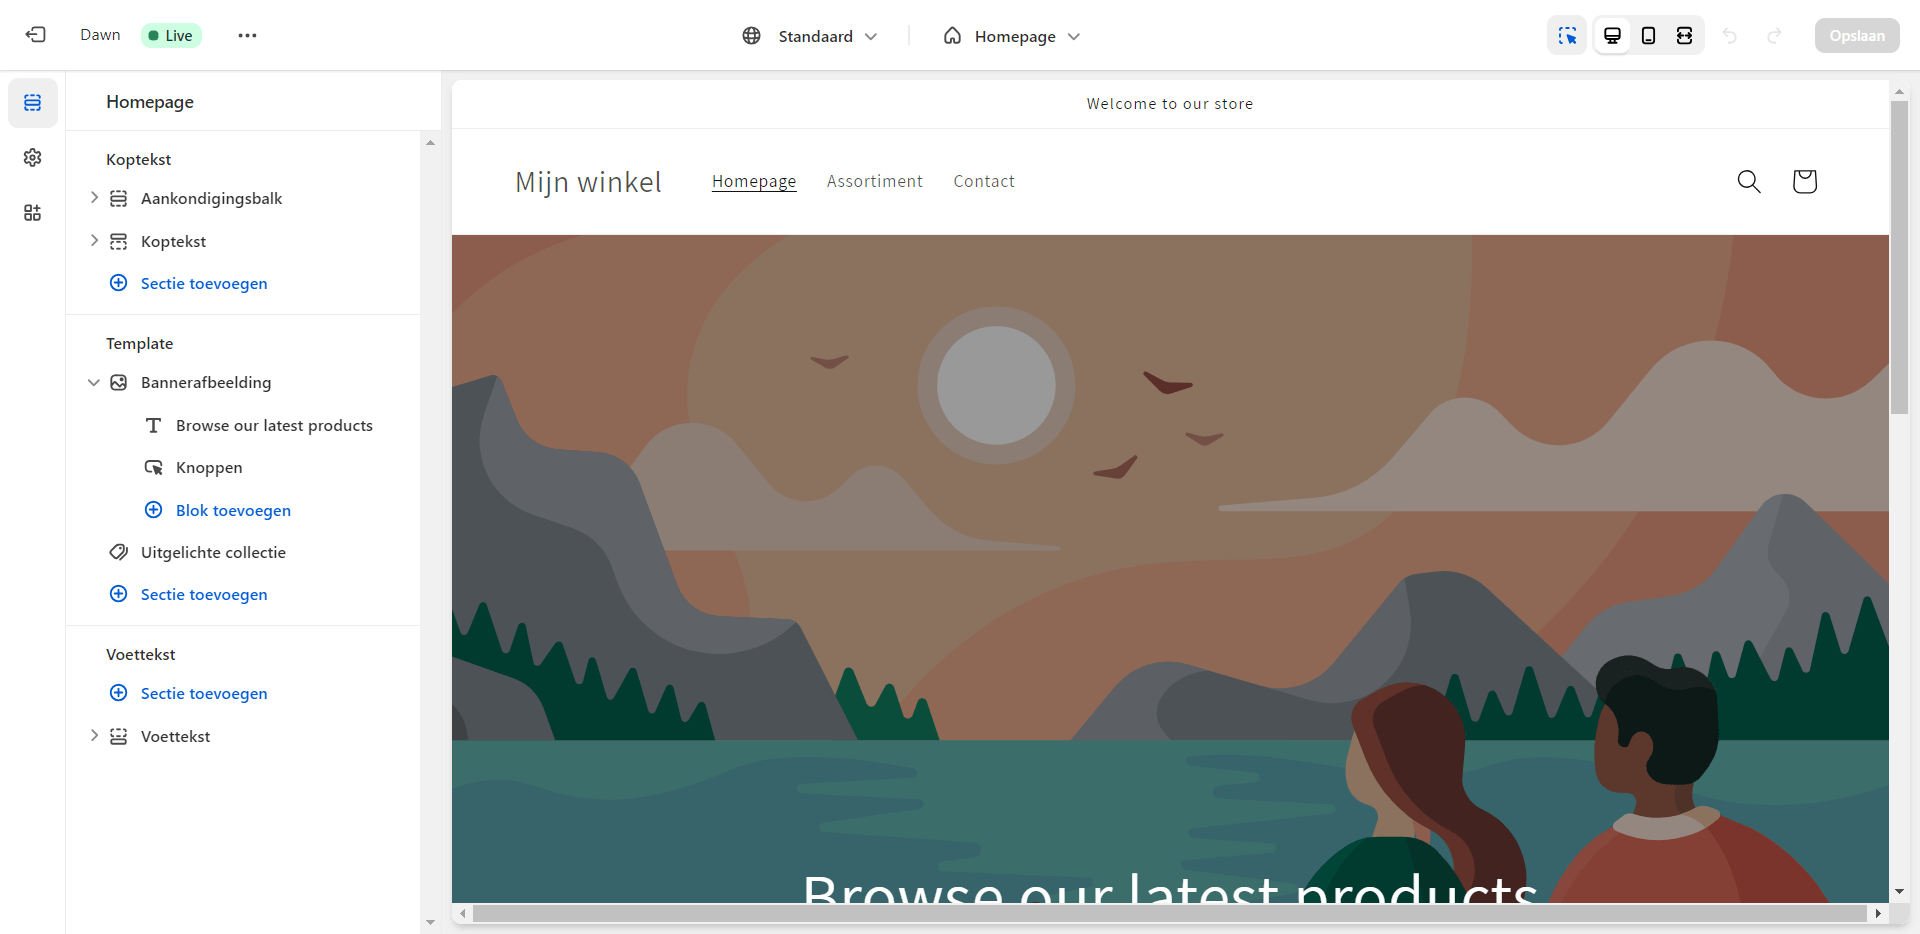Switch to fullscreen preview view
This screenshot has height=934, width=1920.
1684,36
